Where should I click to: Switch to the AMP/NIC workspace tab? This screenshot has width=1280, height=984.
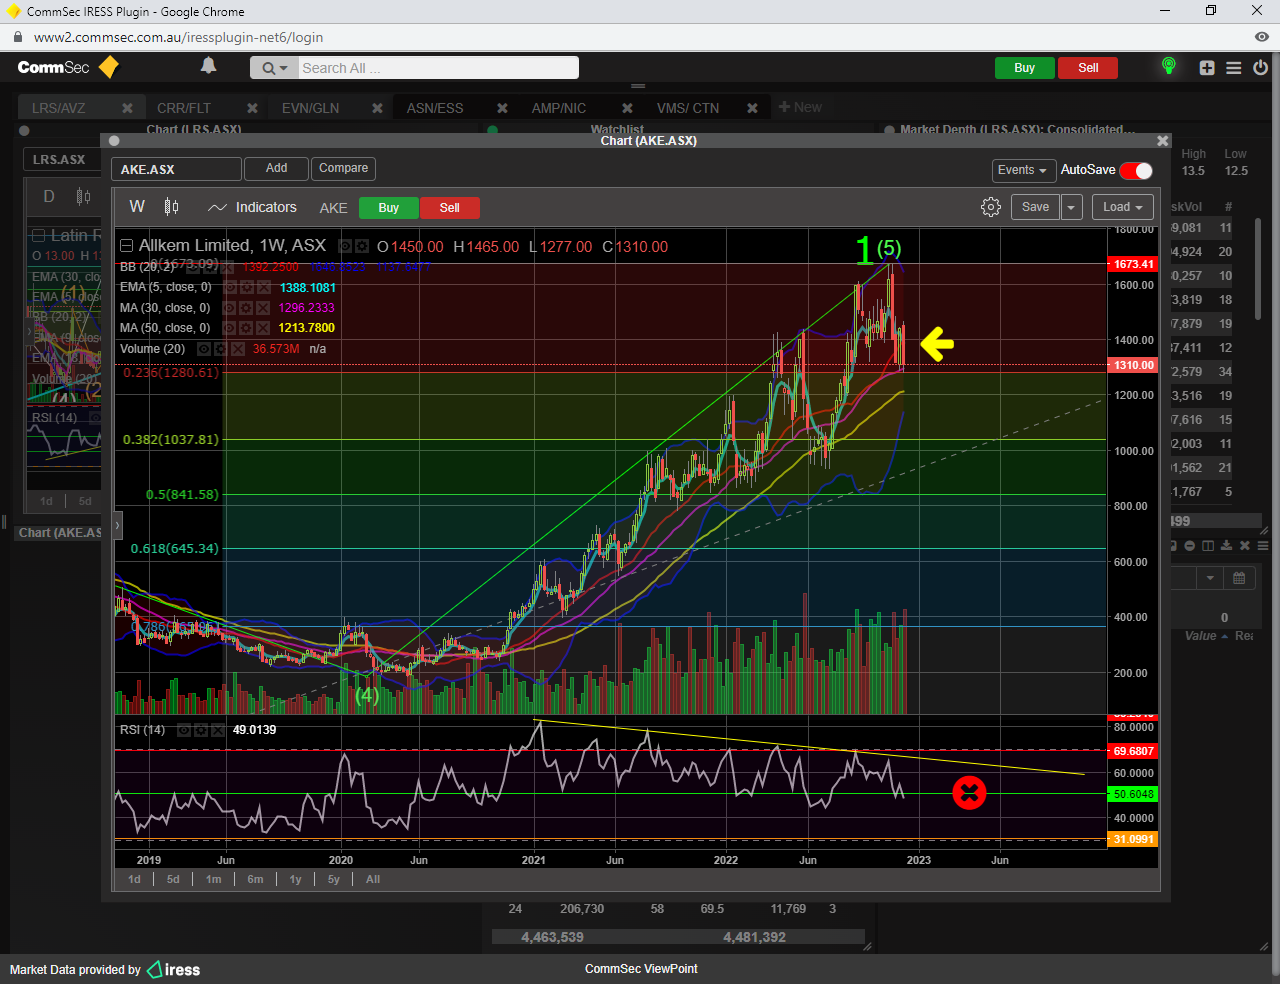tap(559, 108)
